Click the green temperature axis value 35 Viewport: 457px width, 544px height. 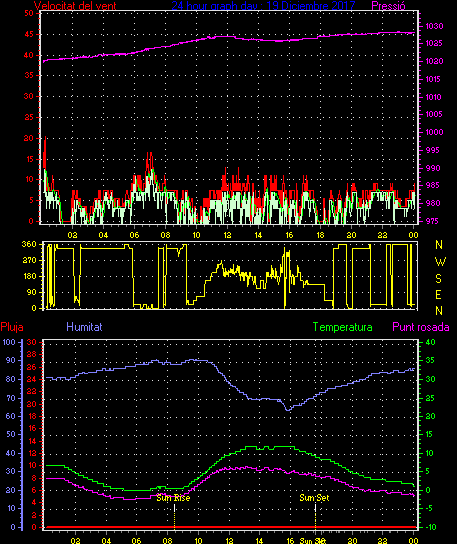coord(430,360)
